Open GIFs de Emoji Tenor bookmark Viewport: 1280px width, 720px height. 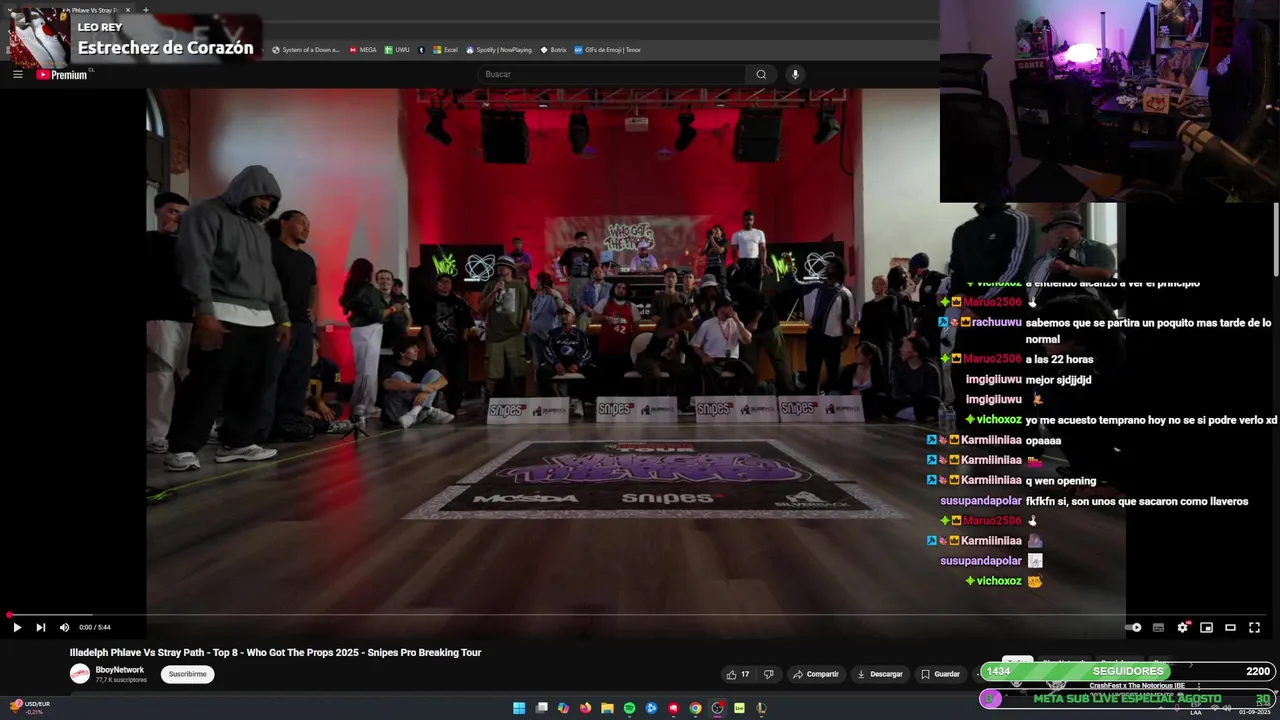tap(607, 50)
